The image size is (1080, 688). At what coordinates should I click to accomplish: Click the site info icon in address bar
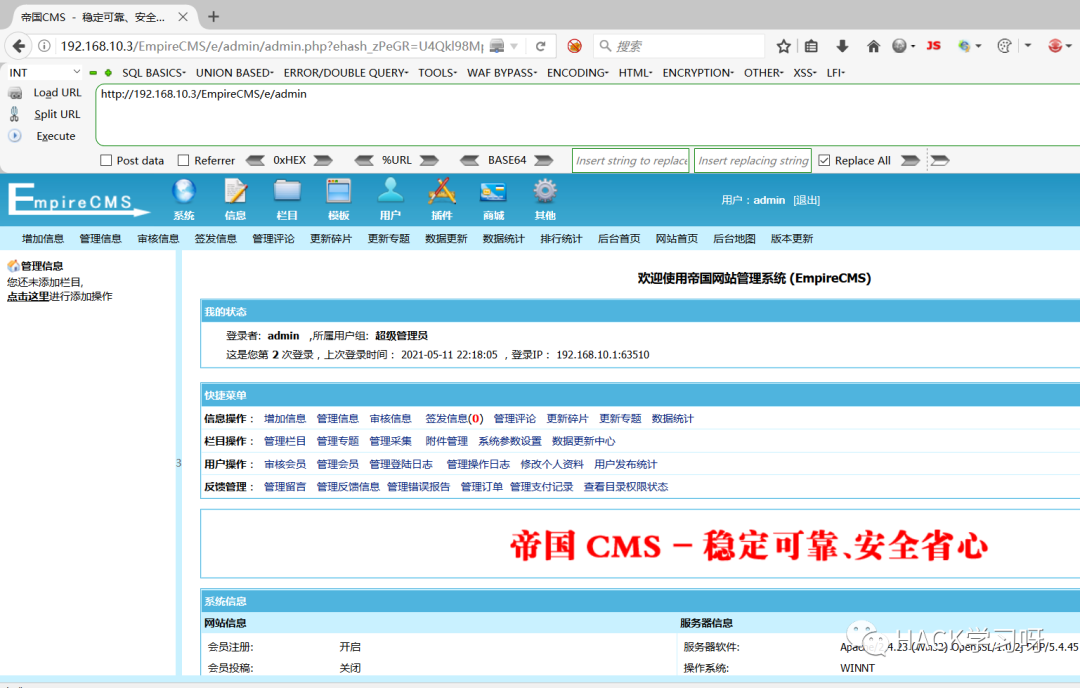[x=44, y=46]
